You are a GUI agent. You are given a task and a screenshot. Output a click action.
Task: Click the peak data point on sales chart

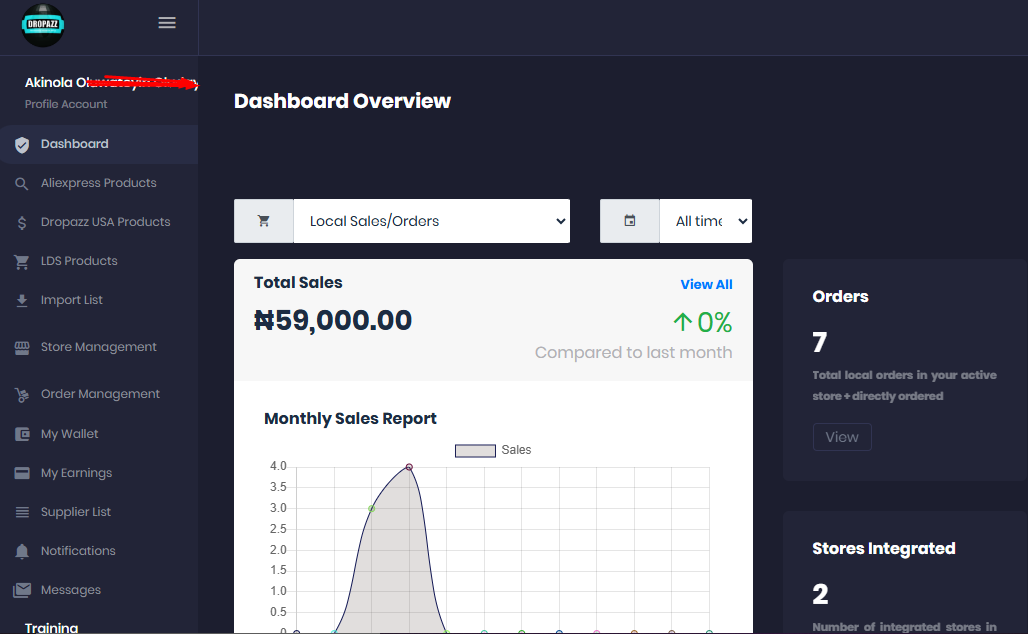(x=409, y=467)
